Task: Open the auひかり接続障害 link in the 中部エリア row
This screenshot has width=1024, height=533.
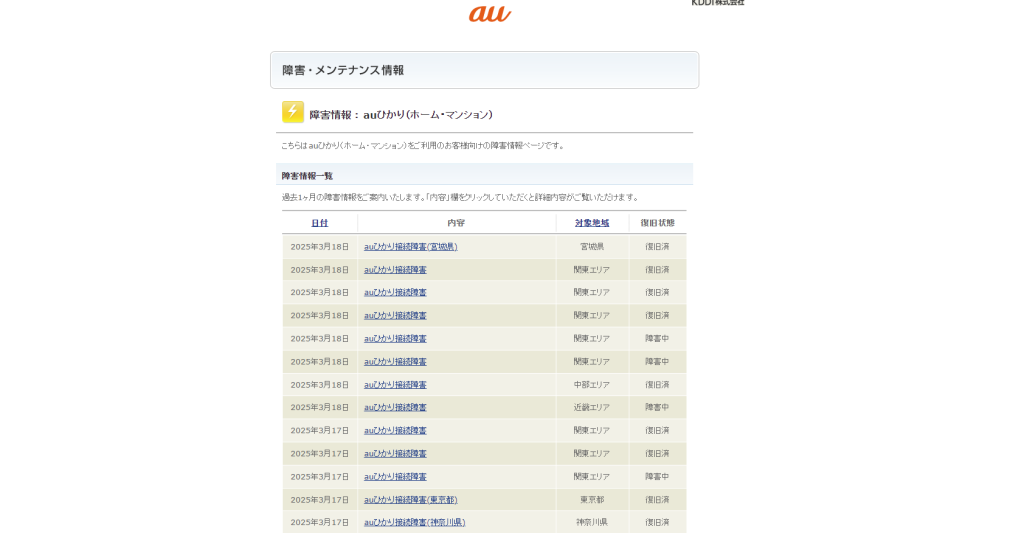Action: [x=395, y=385]
